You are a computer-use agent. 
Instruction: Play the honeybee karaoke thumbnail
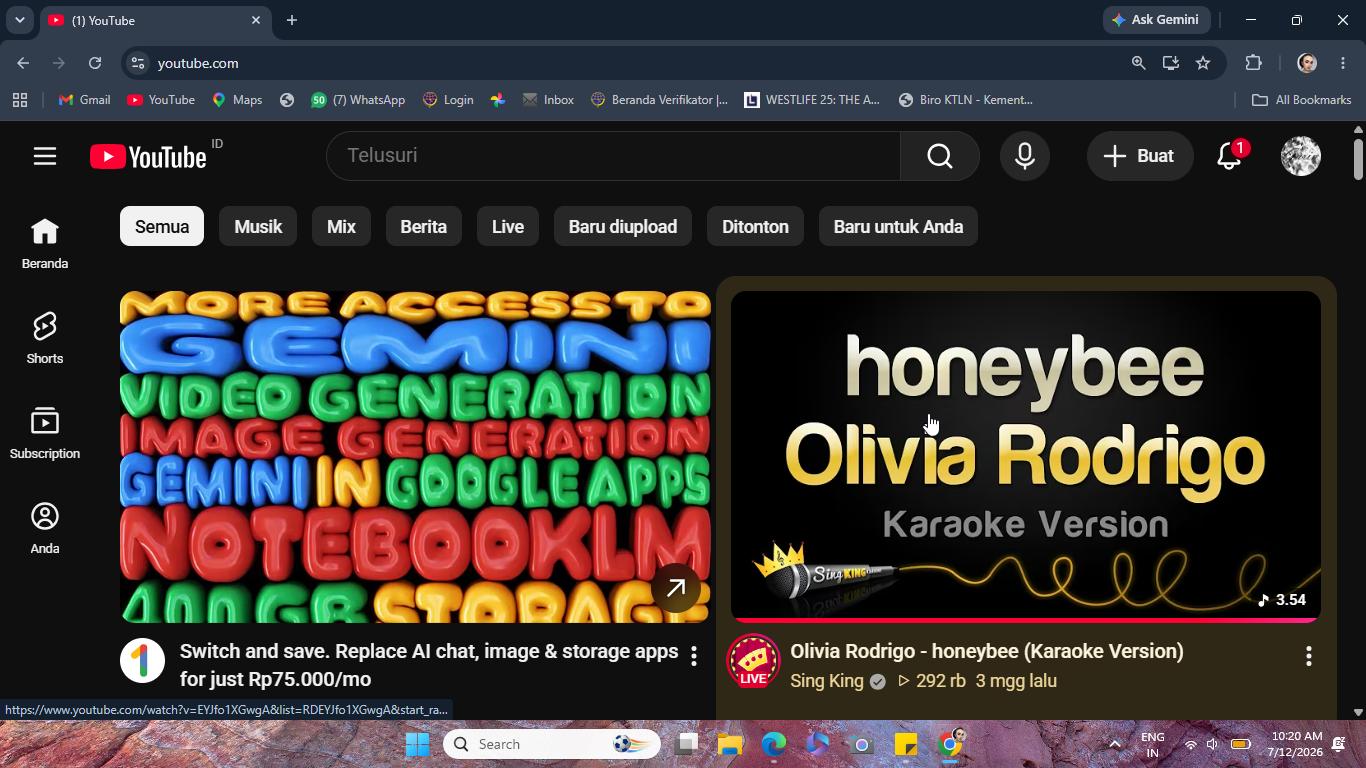click(1026, 457)
